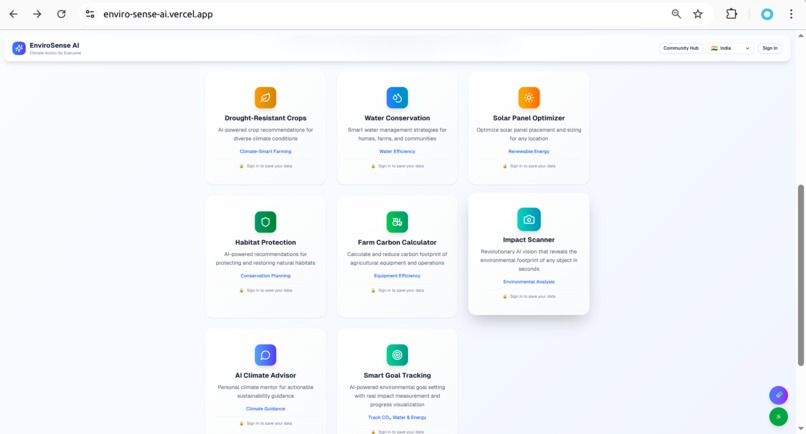Bookmark this page with star icon
Screen dimensions: 806x434
click(x=698, y=14)
